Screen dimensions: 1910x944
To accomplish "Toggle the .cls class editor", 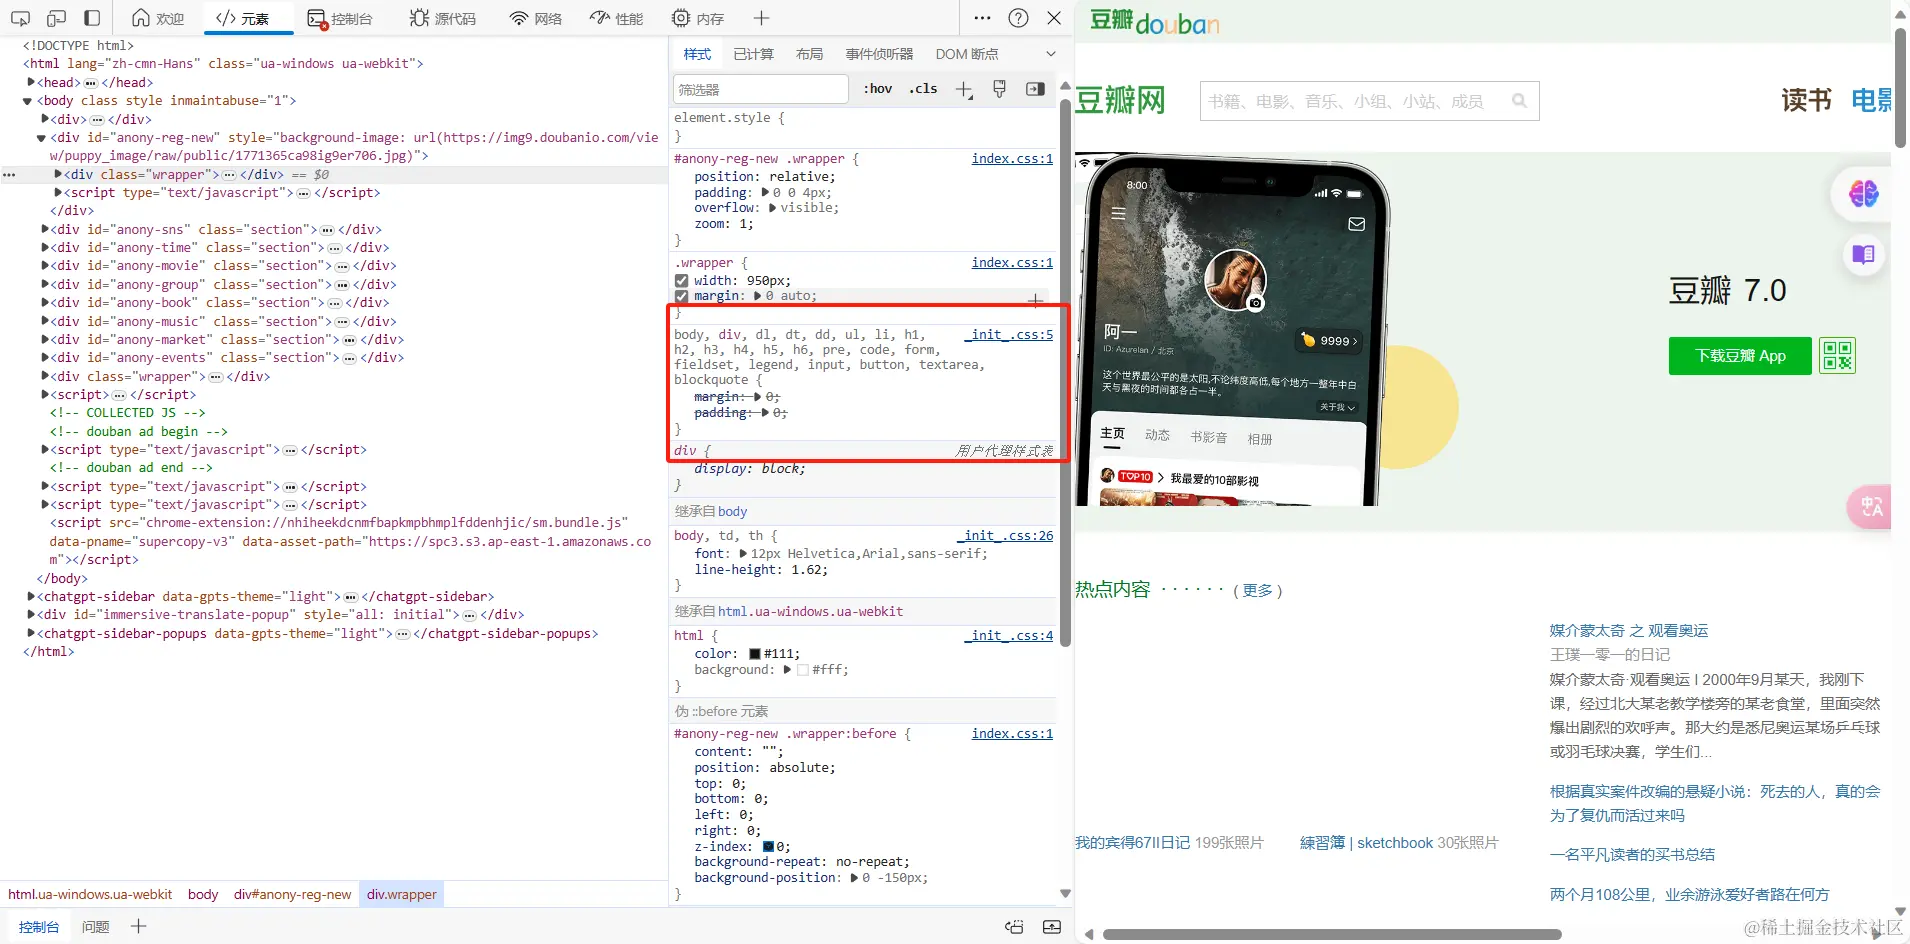I will pyautogui.click(x=923, y=89).
